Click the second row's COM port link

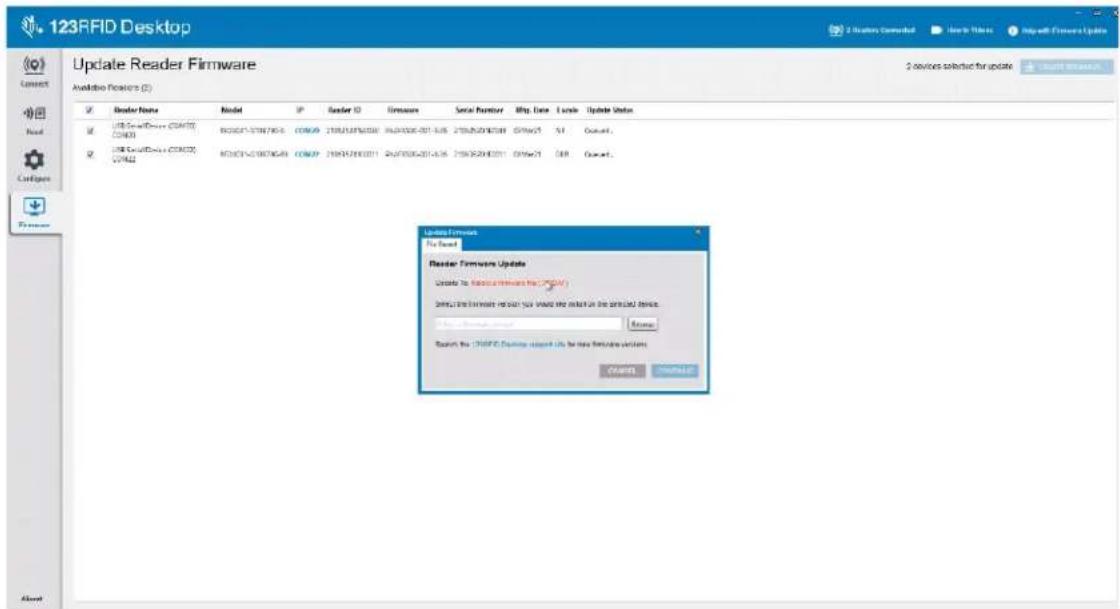click(x=307, y=154)
